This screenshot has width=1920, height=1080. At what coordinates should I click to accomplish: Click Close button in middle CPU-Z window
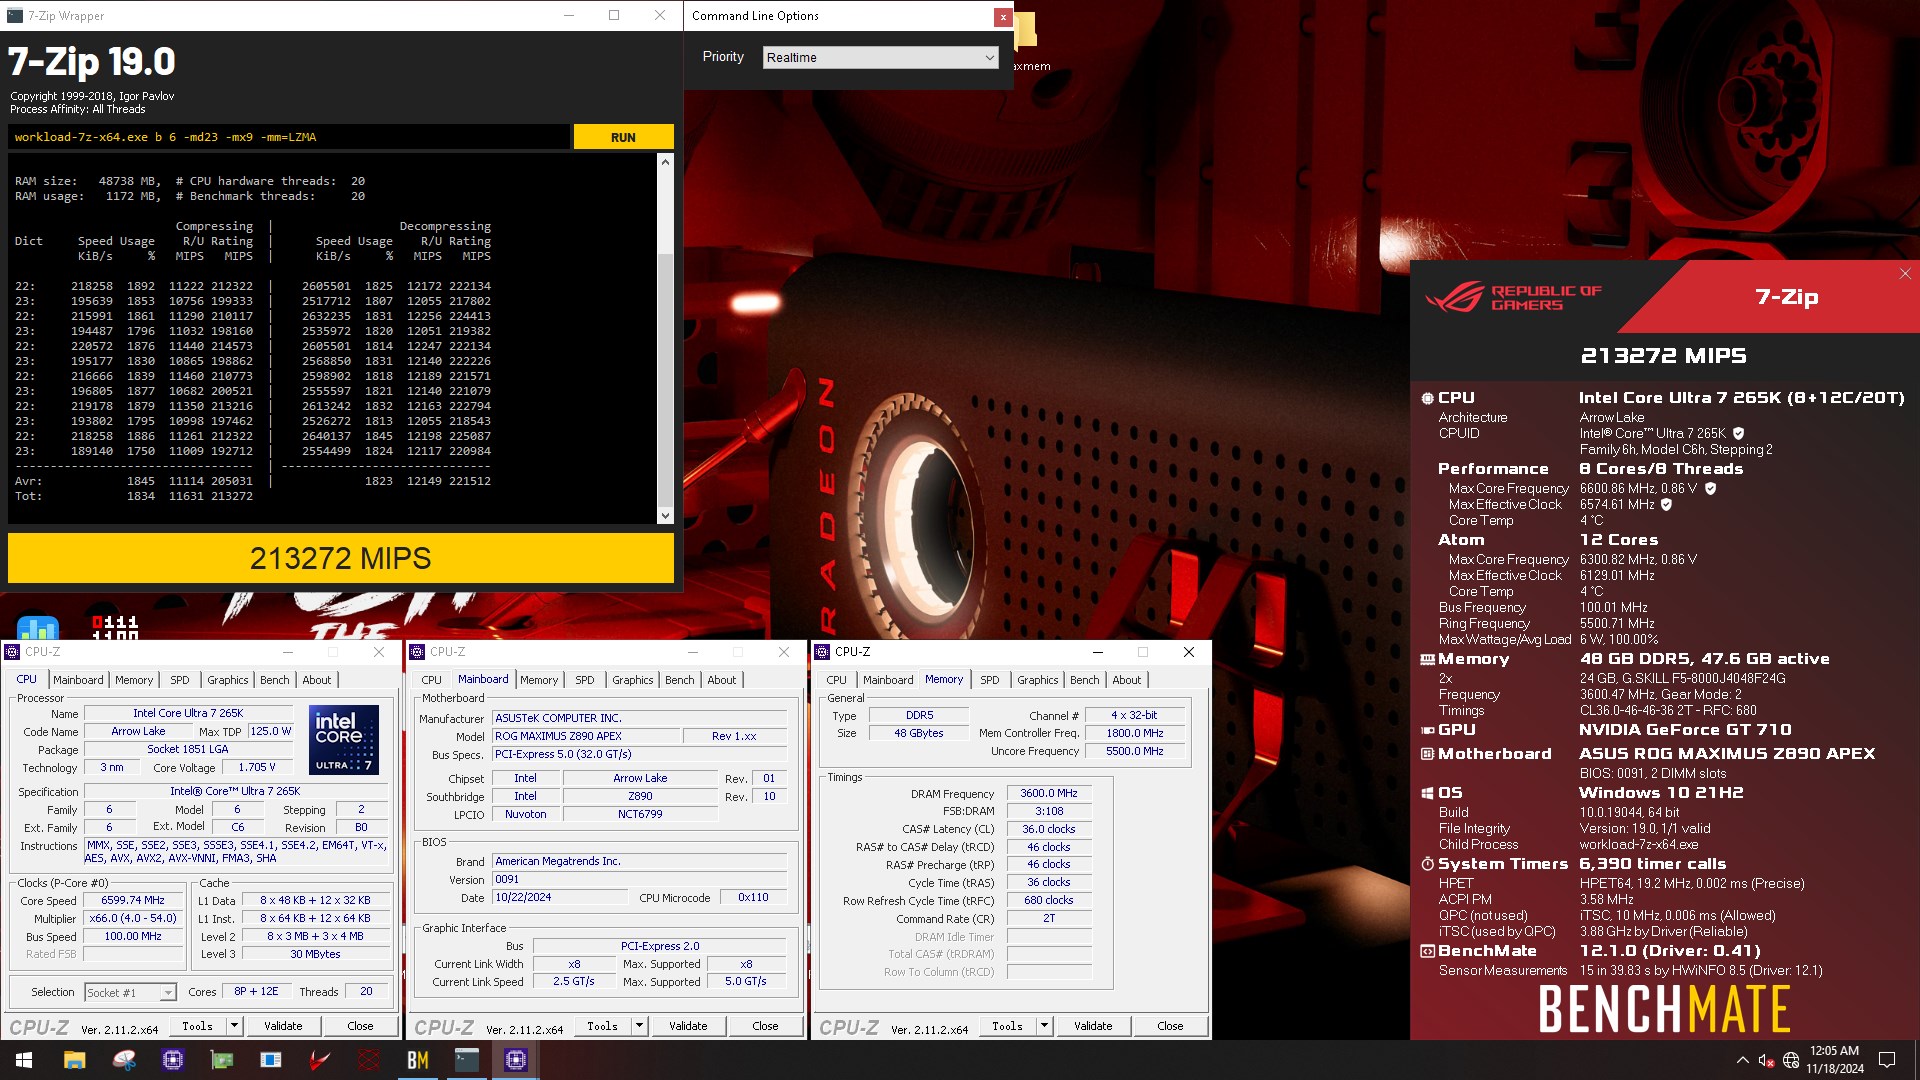click(765, 1026)
